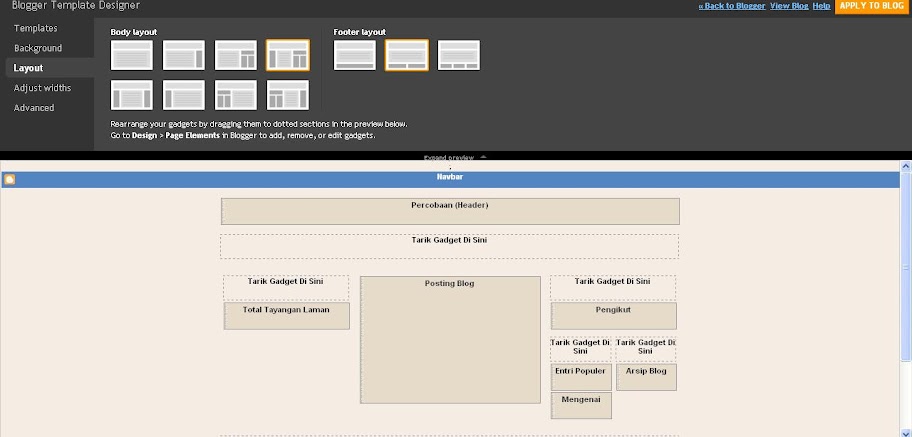Select the Posting Blog gadget
This screenshot has height=437, width=912.
450,340
